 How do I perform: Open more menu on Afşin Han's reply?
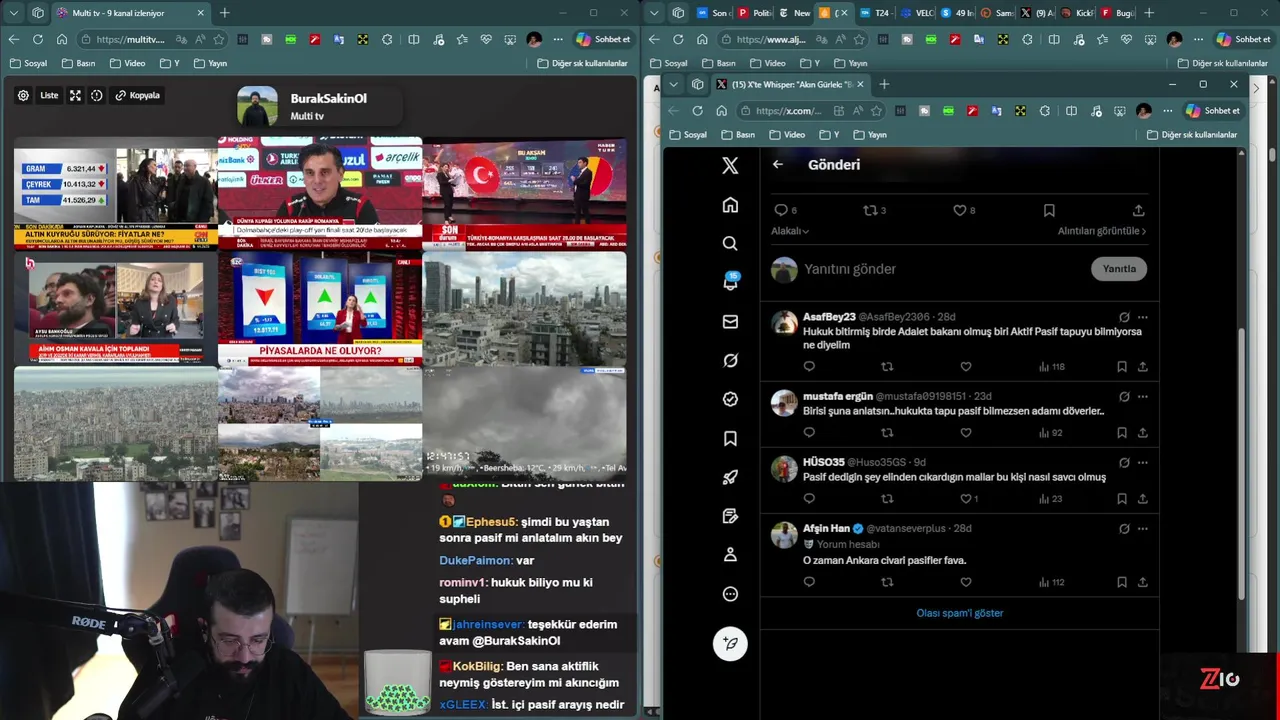(1142, 528)
